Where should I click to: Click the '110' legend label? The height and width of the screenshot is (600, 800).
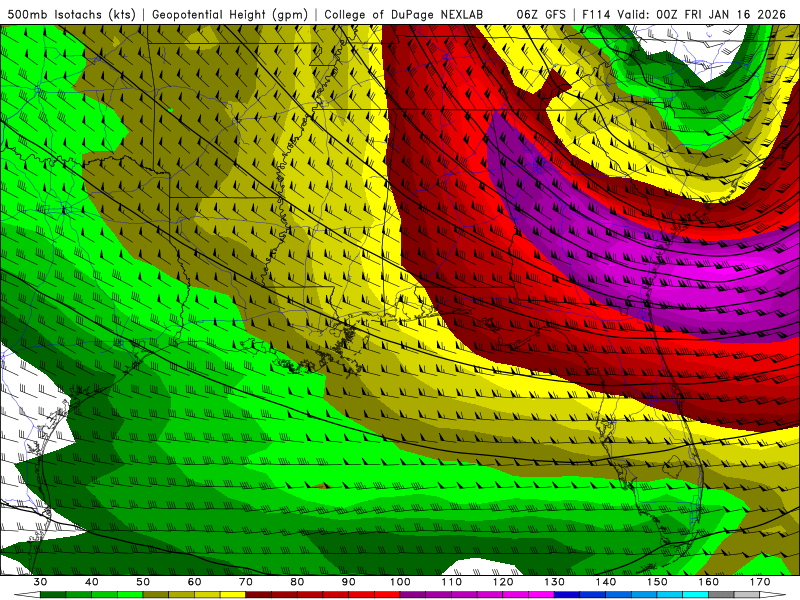452,582
